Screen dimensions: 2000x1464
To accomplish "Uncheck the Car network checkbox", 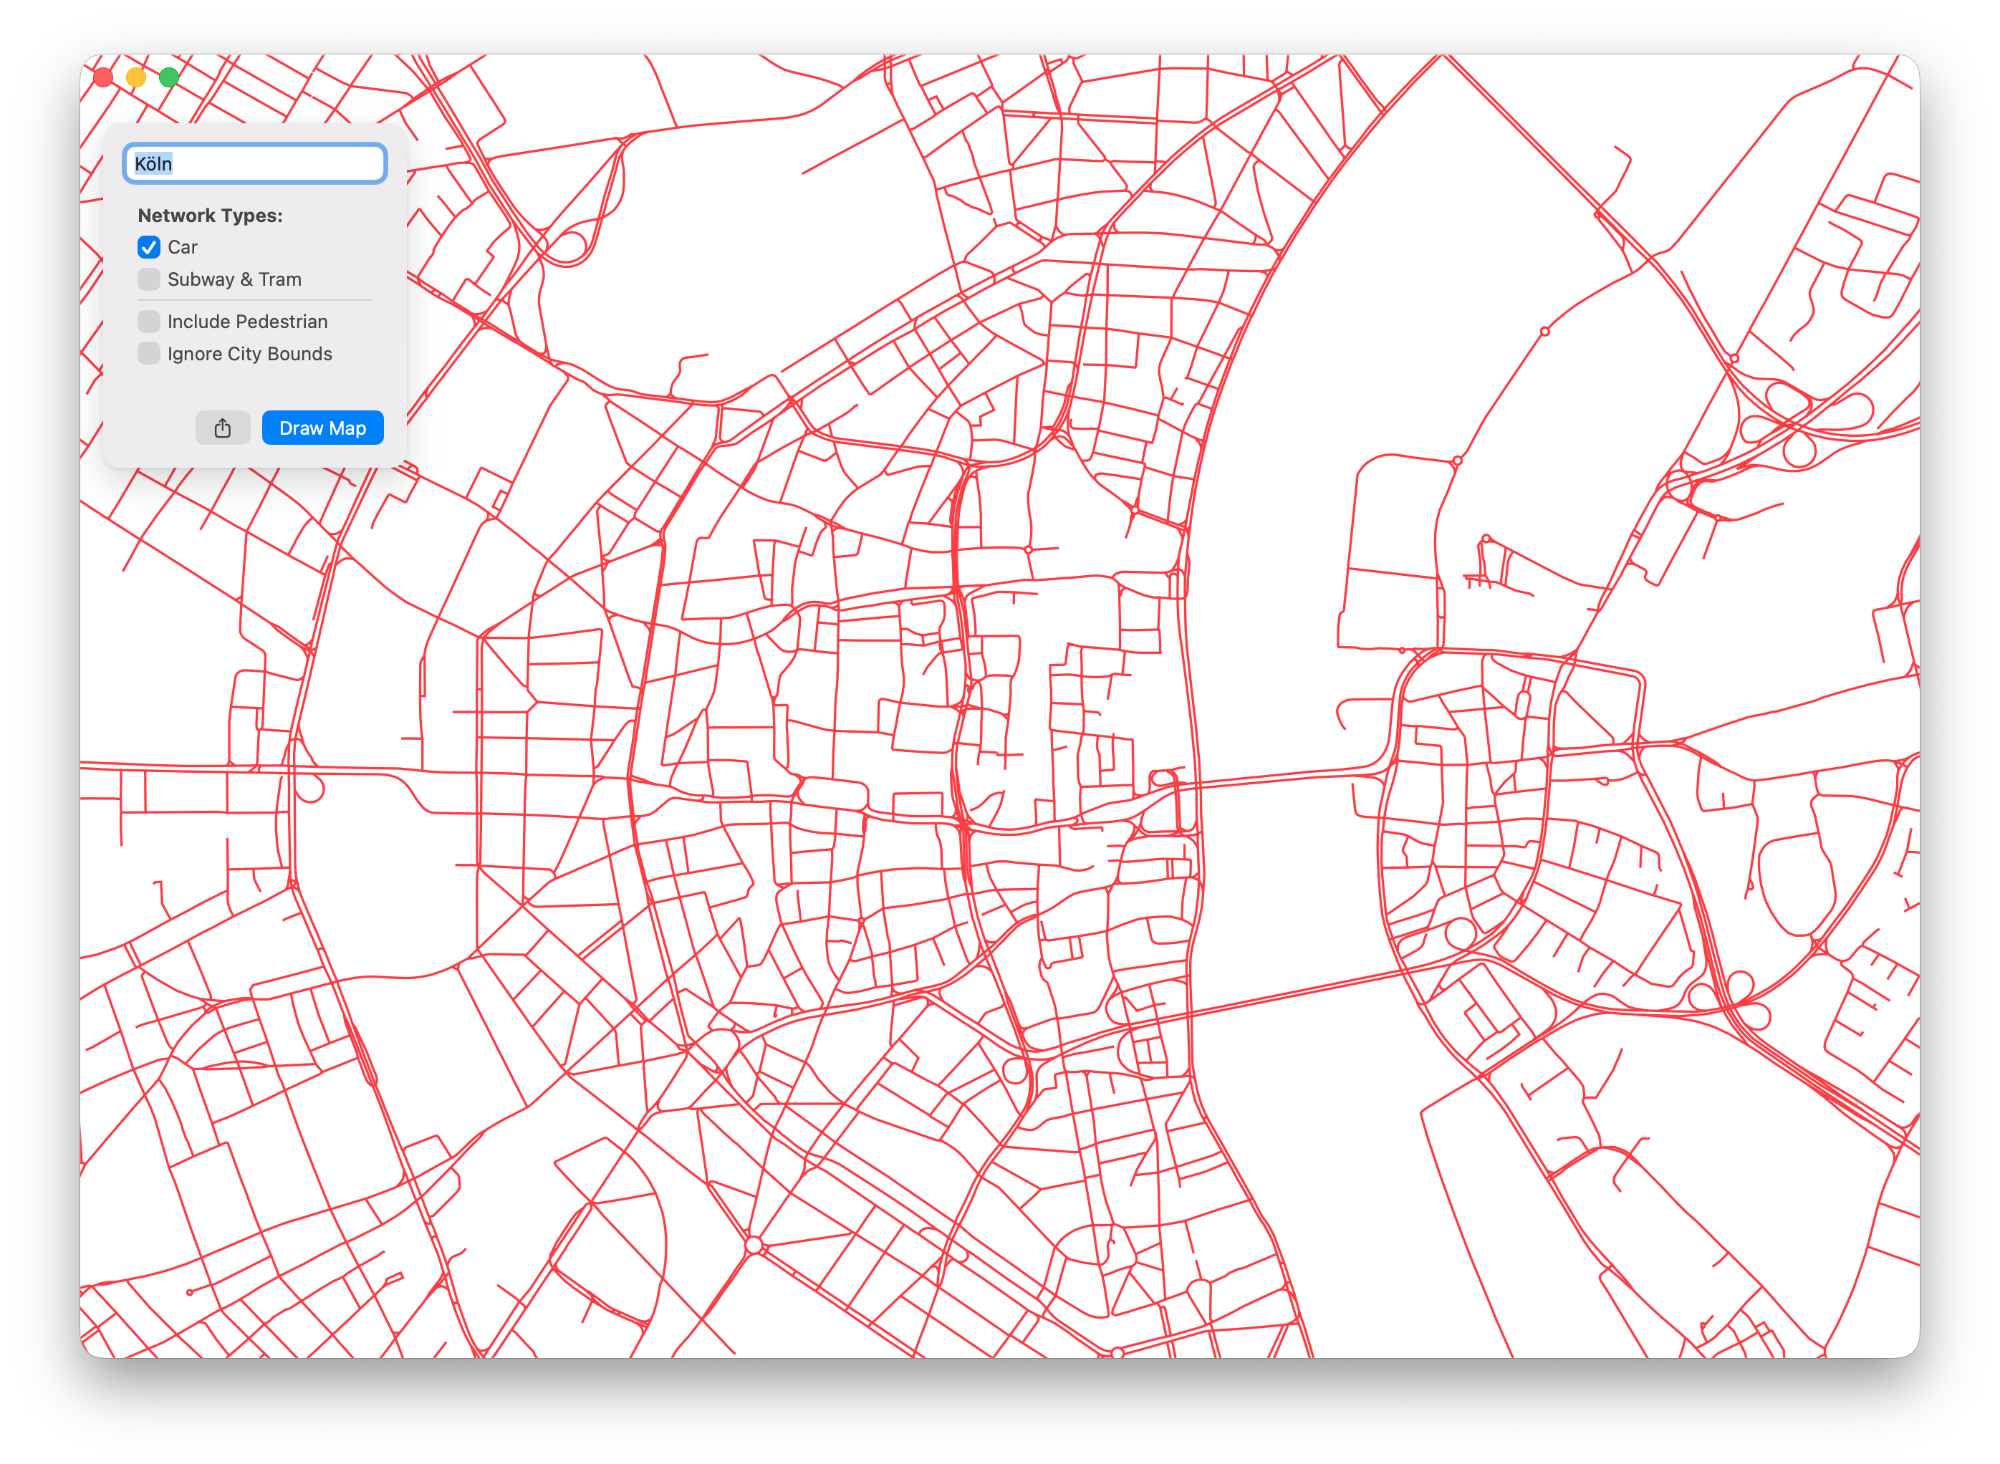I will point(149,247).
